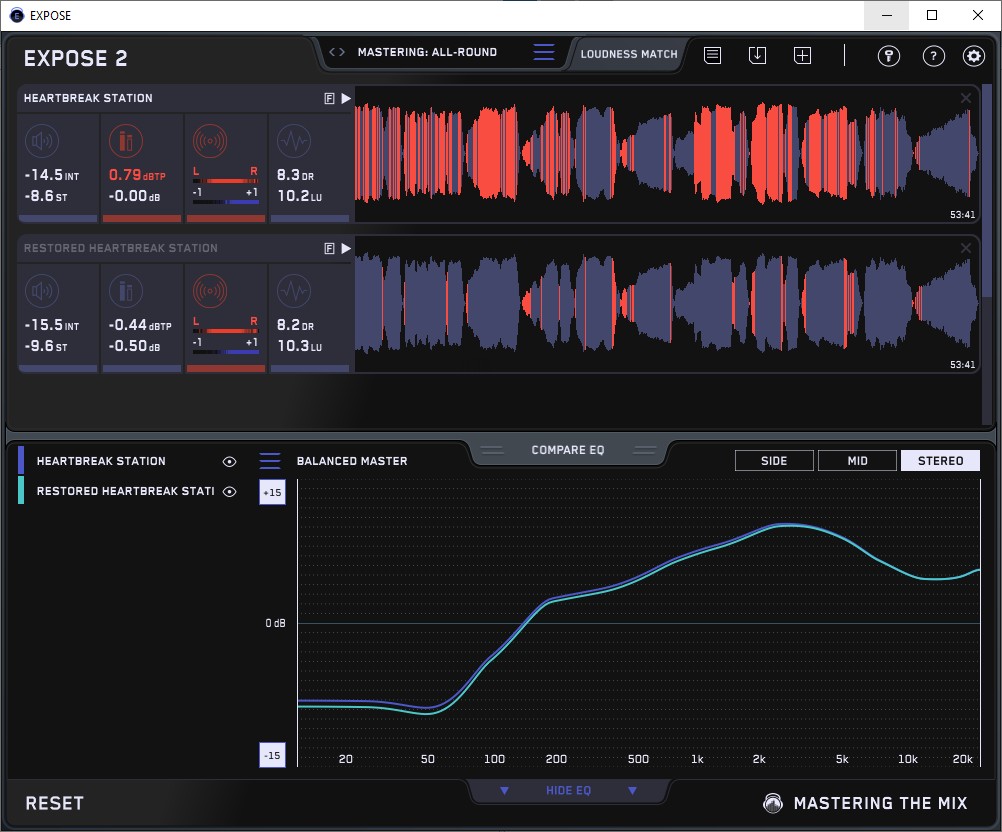Click the Restored Heartbreak Station waveform display
1002x832 pixels.
(667, 304)
